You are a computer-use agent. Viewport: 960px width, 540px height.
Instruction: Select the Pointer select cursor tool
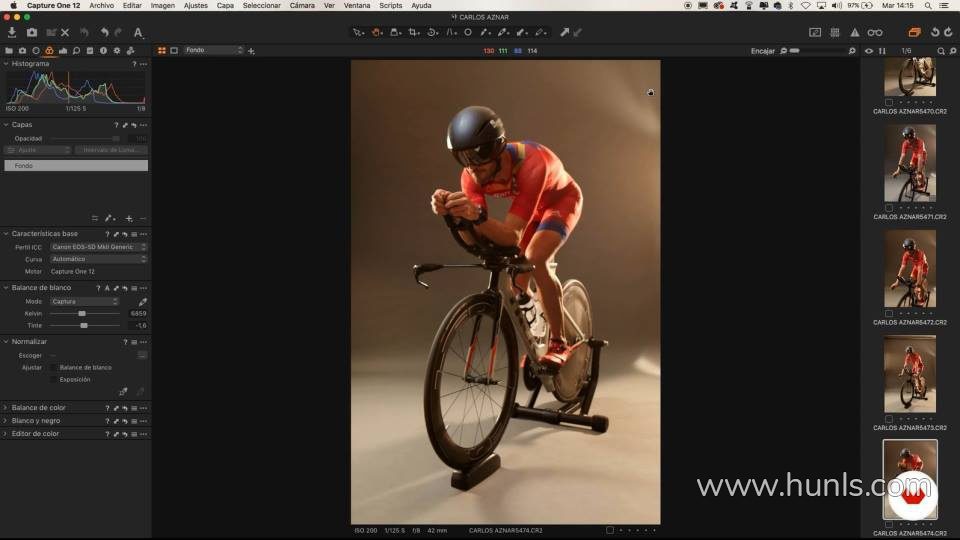358,32
